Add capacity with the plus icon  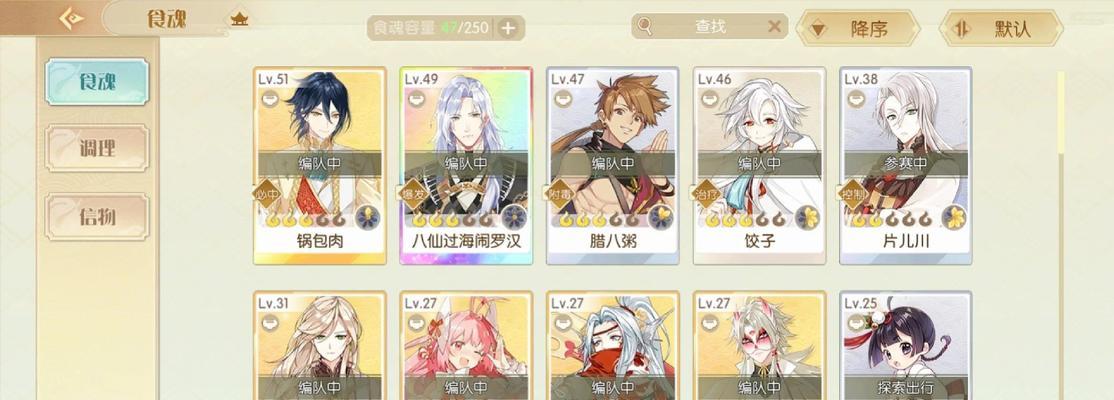click(508, 28)
